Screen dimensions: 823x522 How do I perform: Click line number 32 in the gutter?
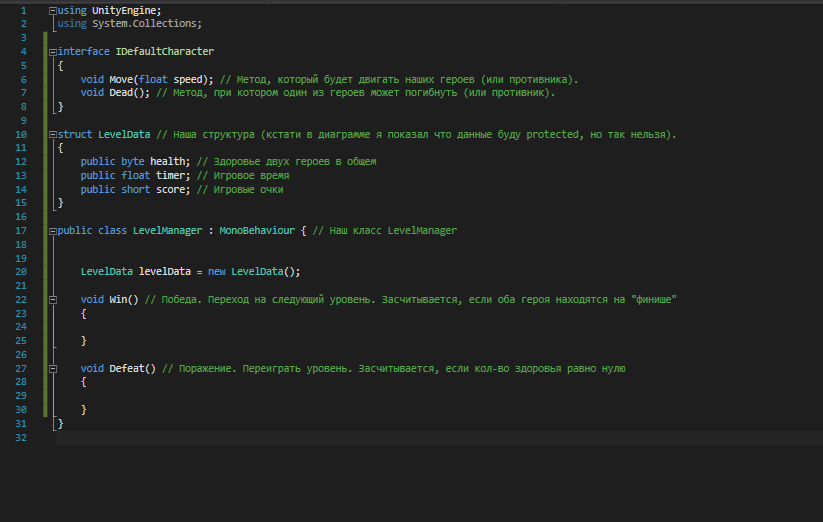pyautogui.click(x=23, y=437)
